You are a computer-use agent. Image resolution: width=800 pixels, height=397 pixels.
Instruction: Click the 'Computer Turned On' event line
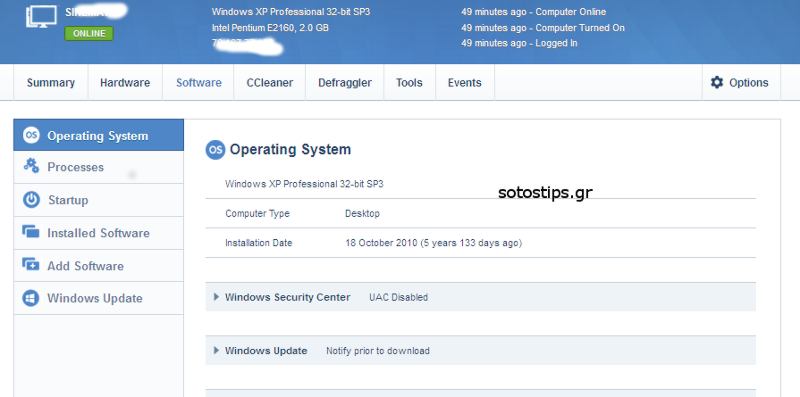click(543, 28)
